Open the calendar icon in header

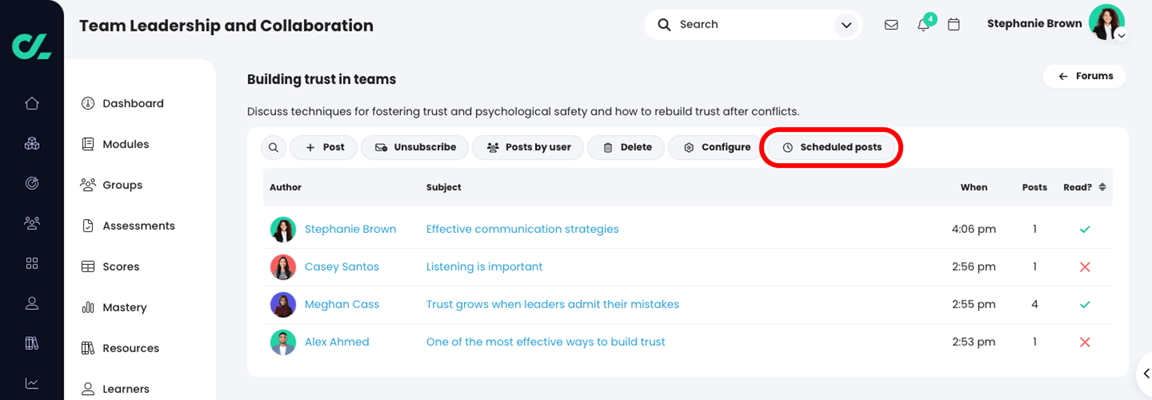954,25
